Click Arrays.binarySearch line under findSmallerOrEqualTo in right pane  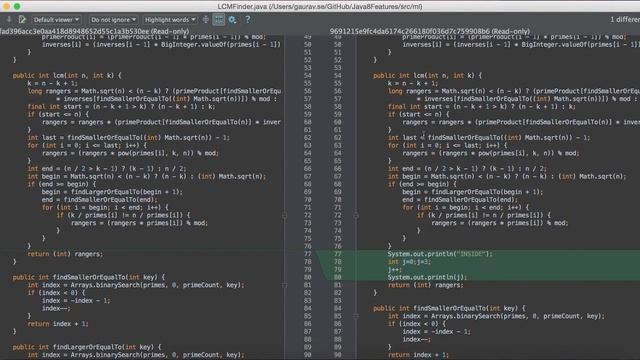(x=496, y=316)
